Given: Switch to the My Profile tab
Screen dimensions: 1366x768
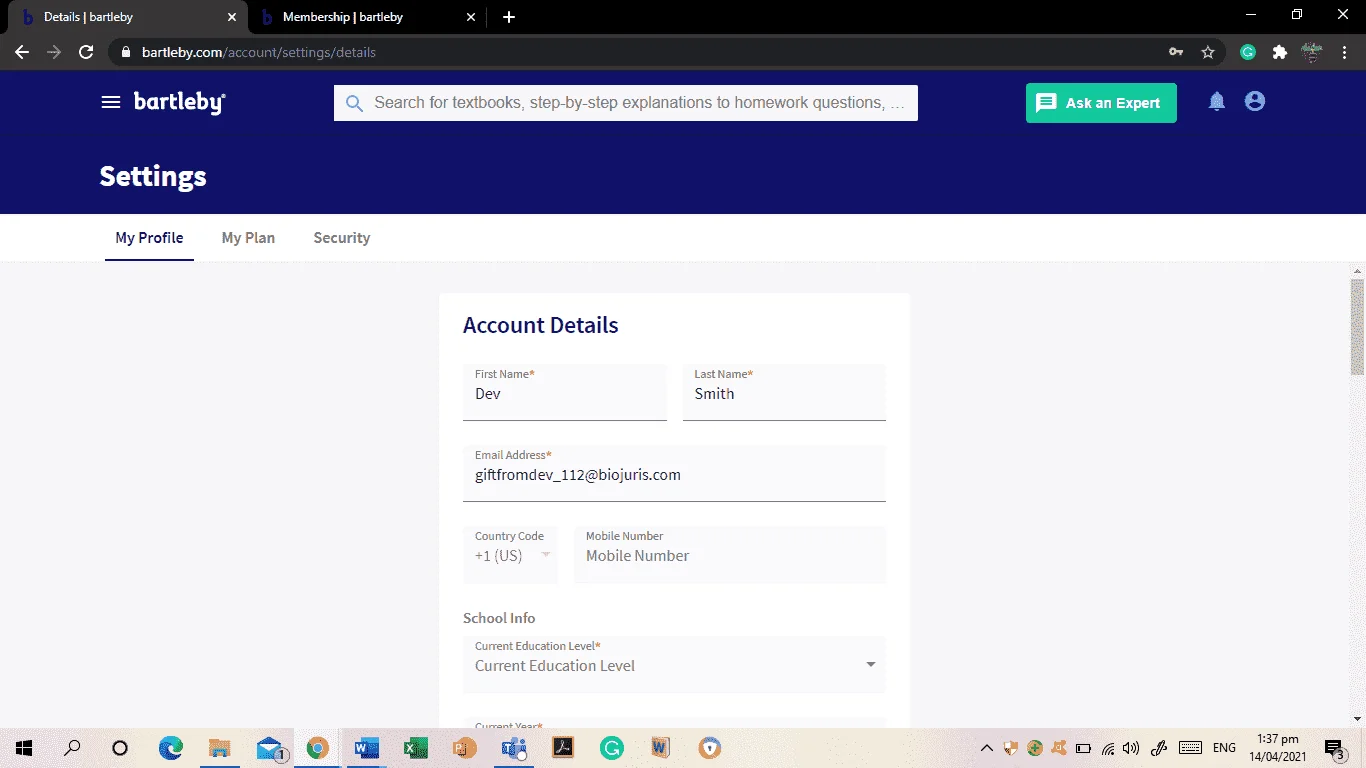Looking at the screenshot, I should click(149, 238).
